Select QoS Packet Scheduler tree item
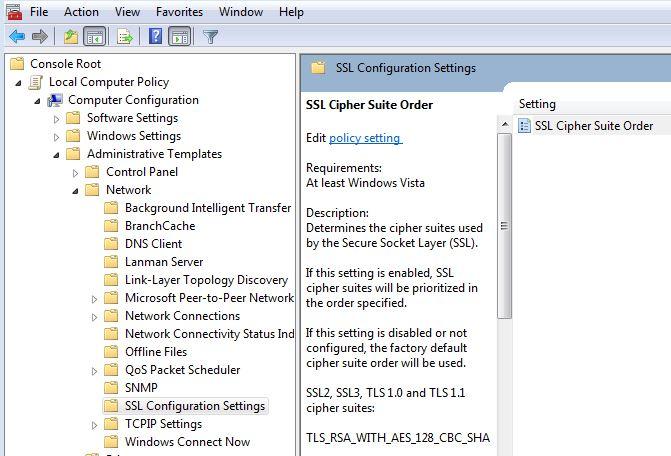Viewport: 671px width, 456px height. pos(182,369)
